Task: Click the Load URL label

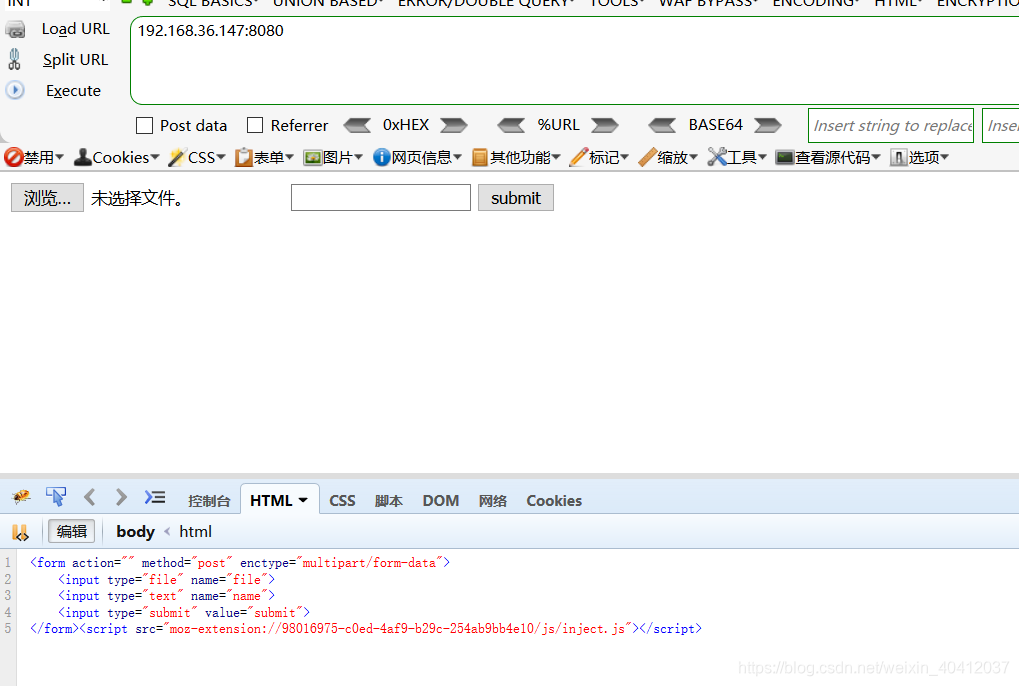Action: (x=75, y=29)
